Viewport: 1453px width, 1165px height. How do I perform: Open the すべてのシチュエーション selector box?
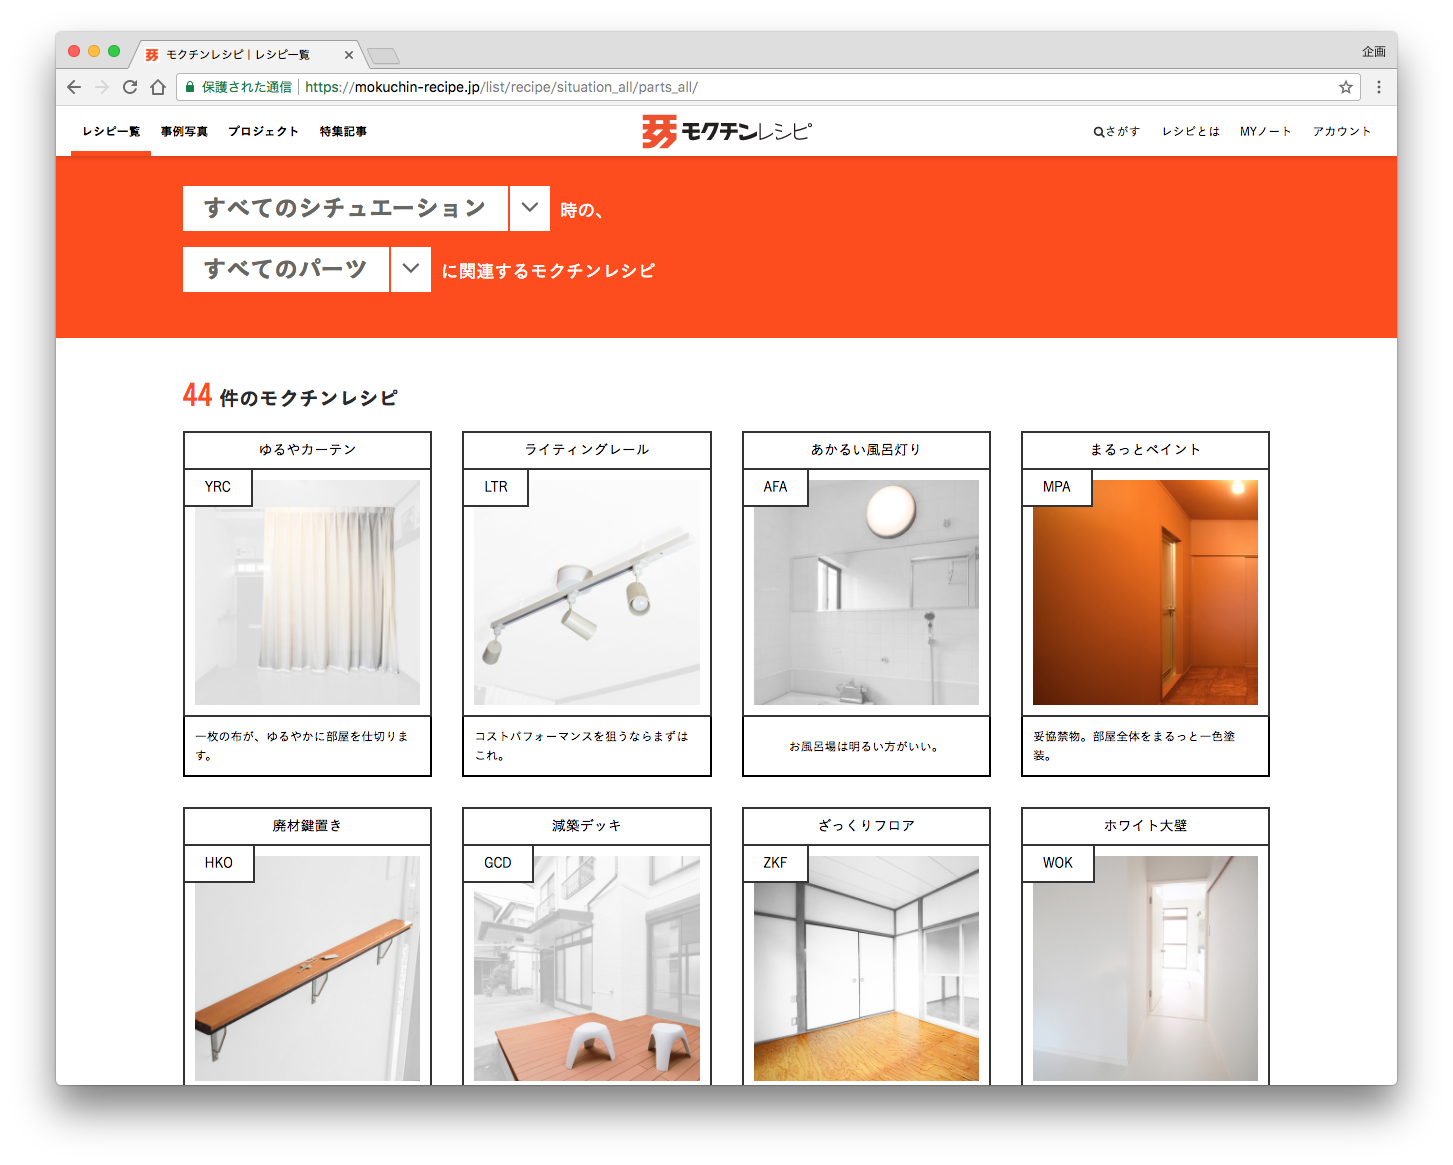click(x=345, y=208)
